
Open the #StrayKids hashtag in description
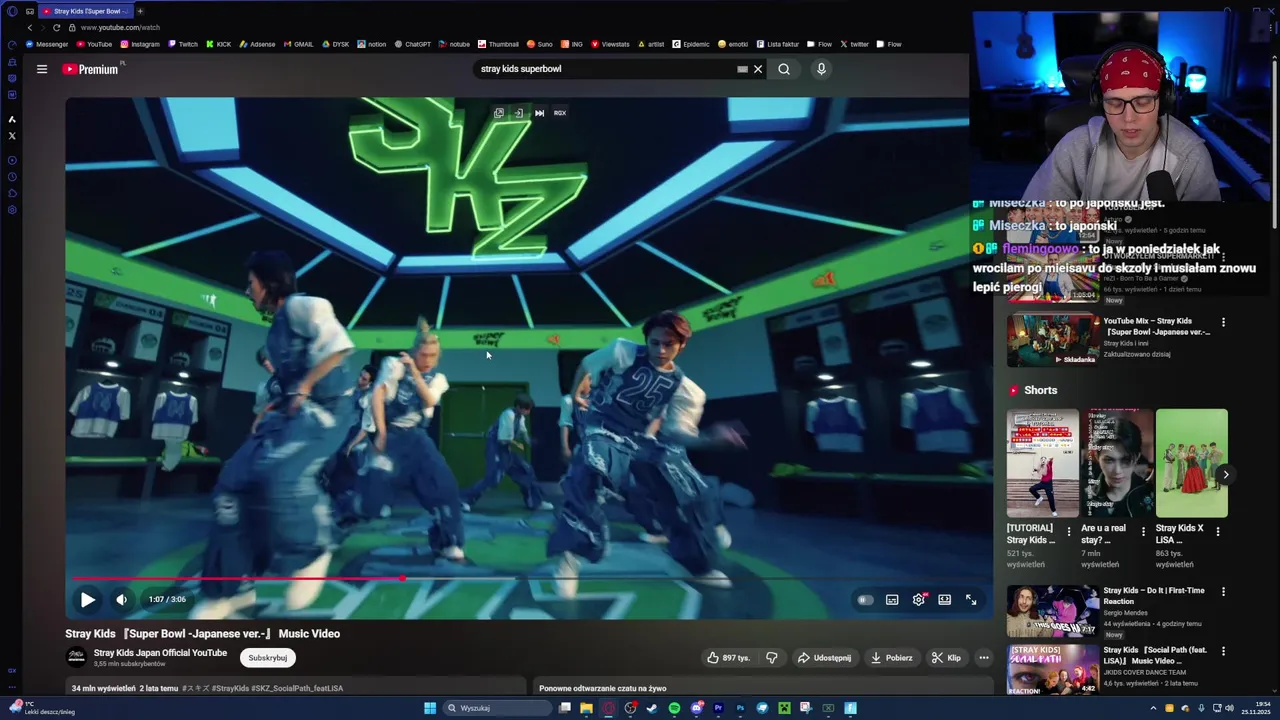230,688
